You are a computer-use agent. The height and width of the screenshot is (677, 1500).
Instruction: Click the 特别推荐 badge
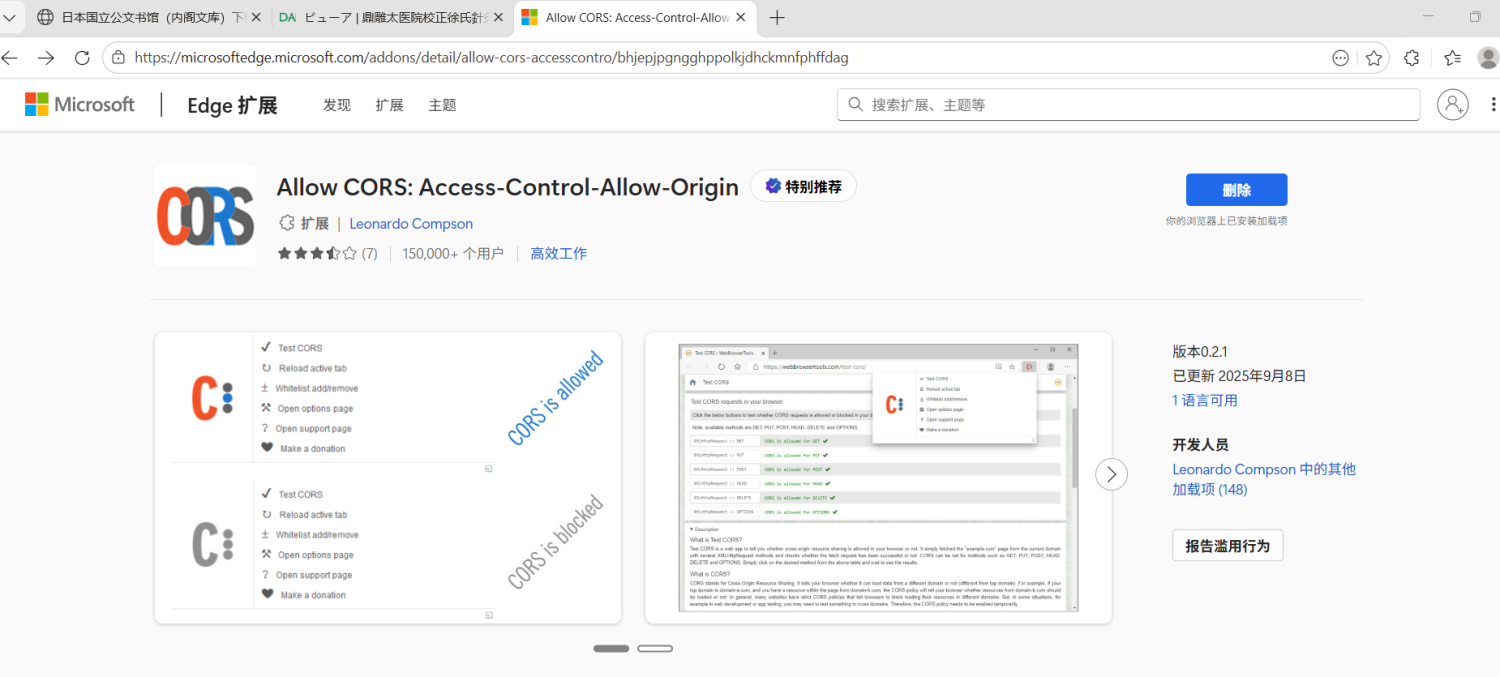tap(803, 186)
